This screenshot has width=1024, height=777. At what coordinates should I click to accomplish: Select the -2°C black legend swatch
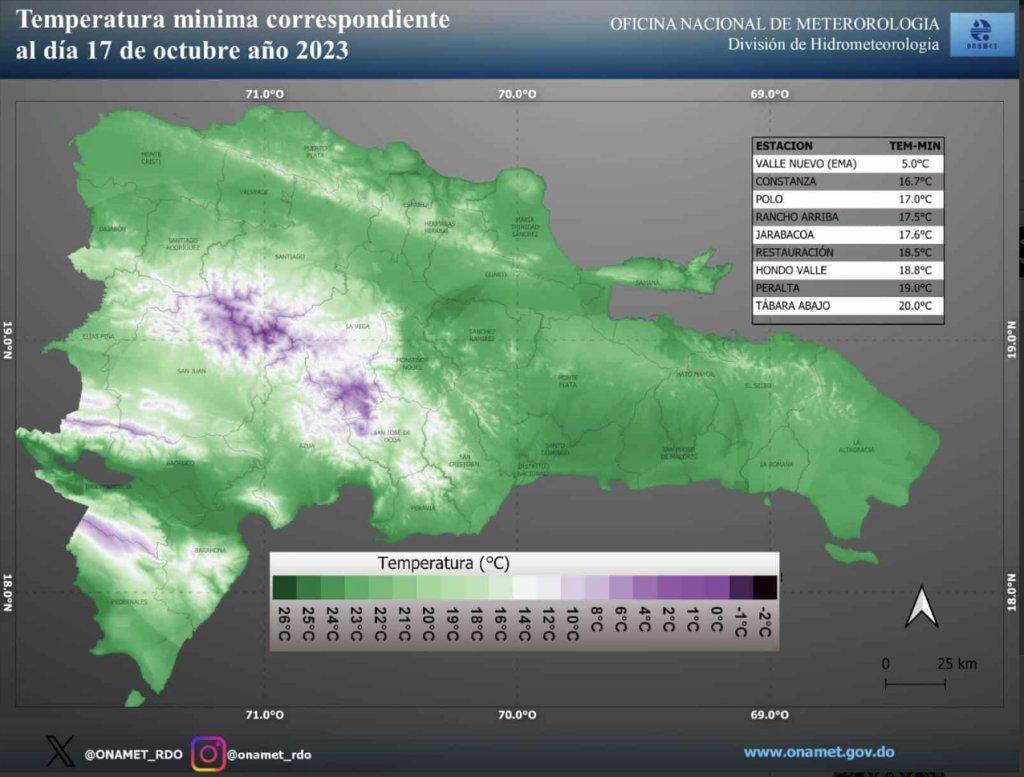click(765, 587)
